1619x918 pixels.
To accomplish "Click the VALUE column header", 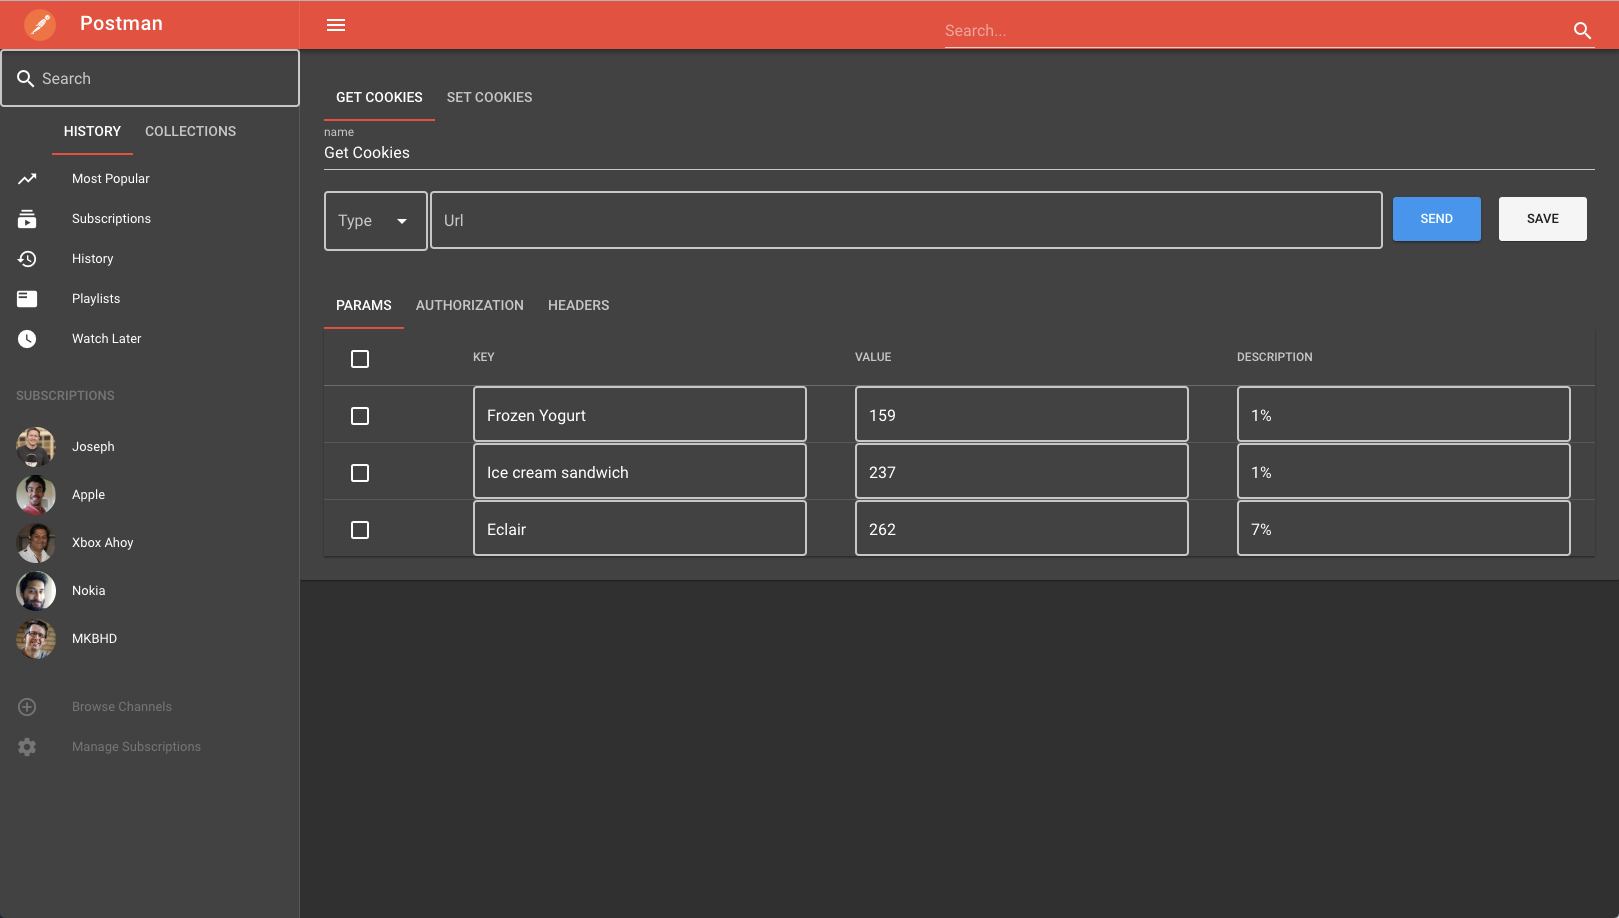I will point(873,357).
